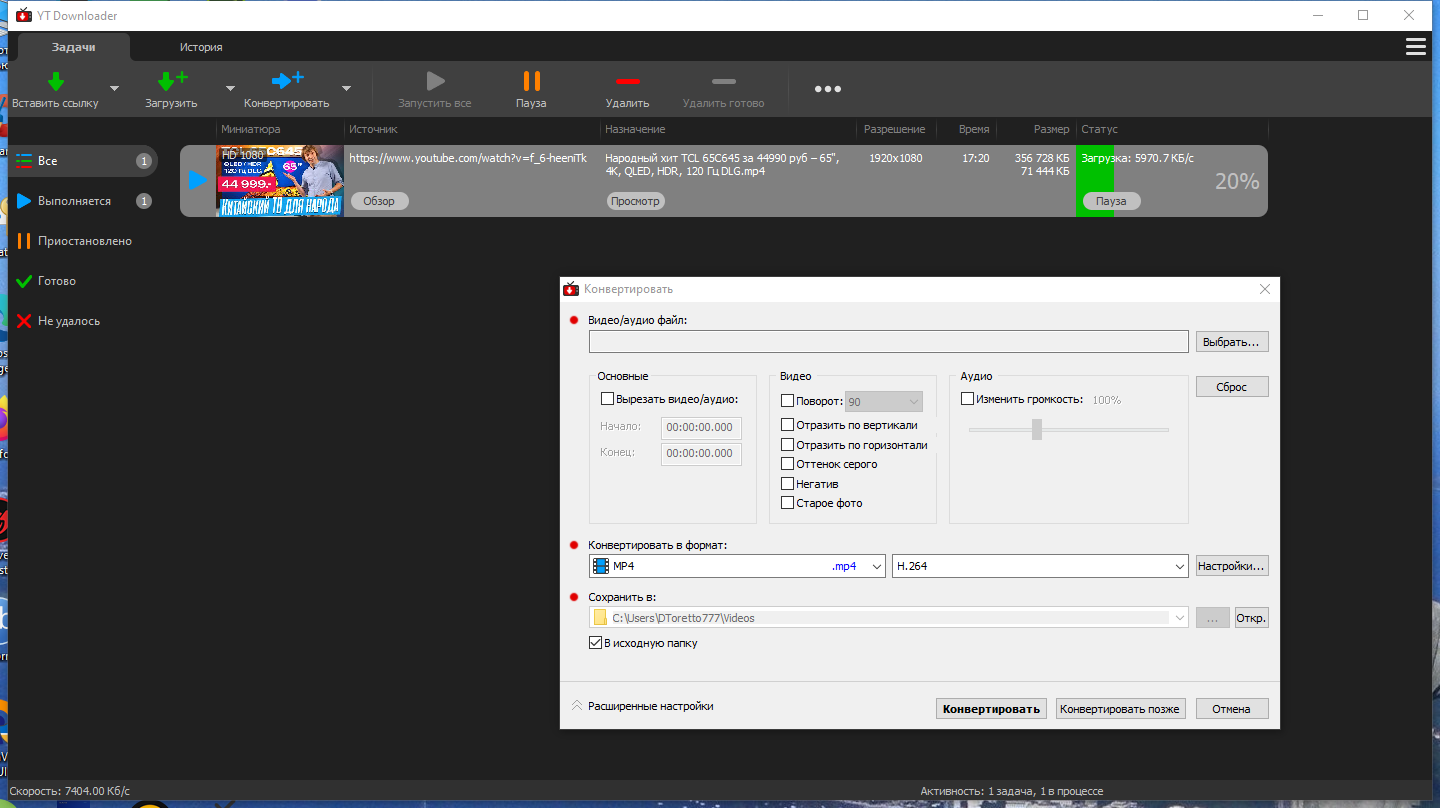Click the green Paste link arrow icon
Image resolution: width=1440 pixels, height=808 pixels.
pos(56,81)
